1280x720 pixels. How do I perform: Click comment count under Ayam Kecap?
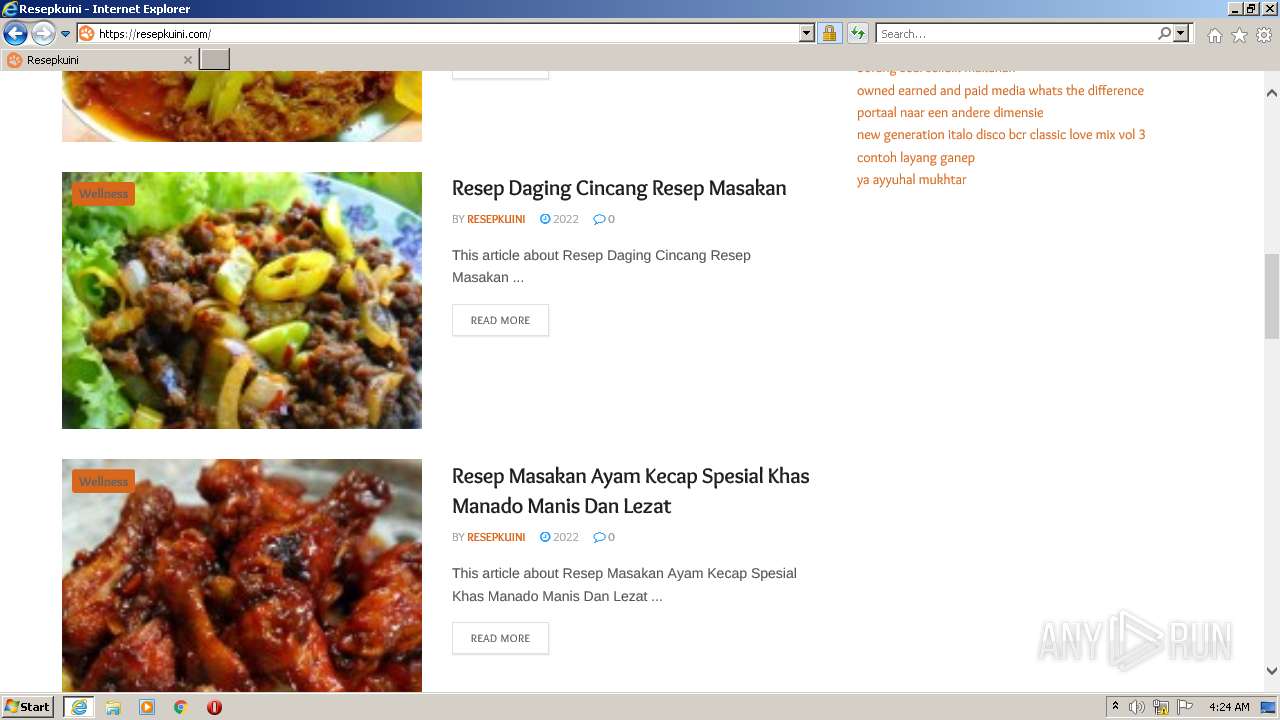pyautogui.click(x=604, y=537)
